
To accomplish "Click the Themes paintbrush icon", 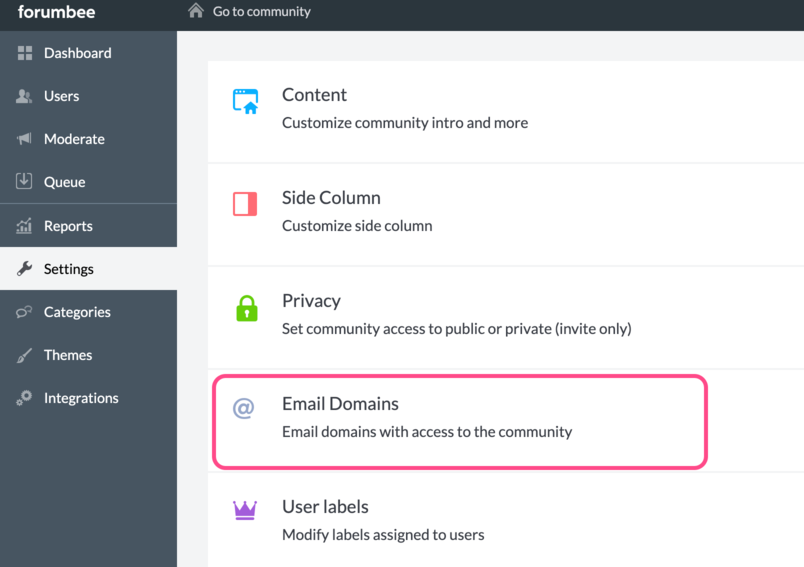I will [24, 355].
